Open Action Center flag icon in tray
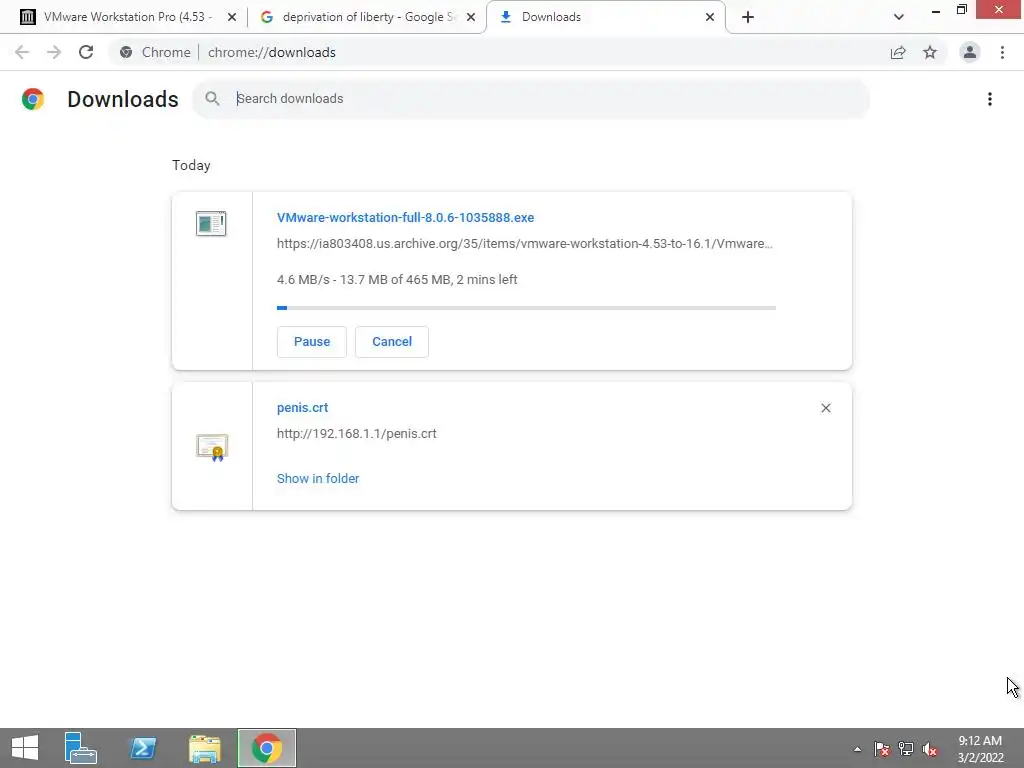The width and height of the screenshot is (1024, 768). (882, 749)
